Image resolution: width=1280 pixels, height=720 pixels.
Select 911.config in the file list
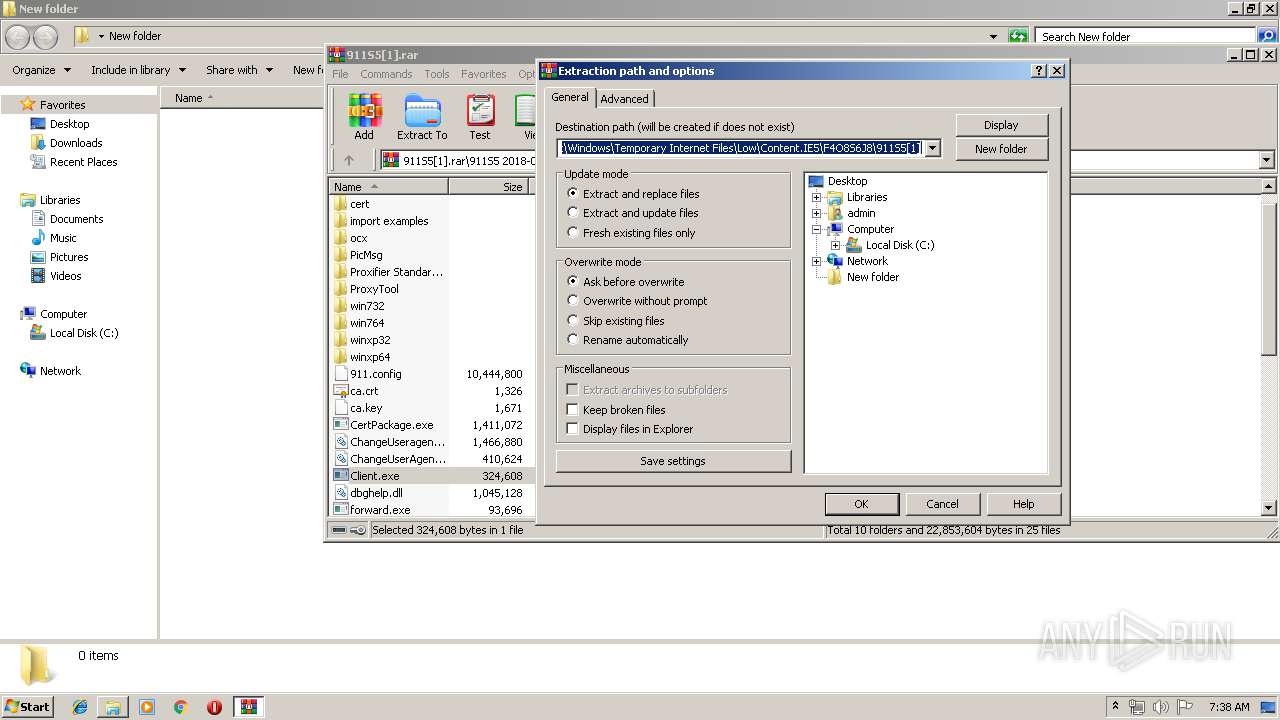pyautogui.click(x=375, y=374)
